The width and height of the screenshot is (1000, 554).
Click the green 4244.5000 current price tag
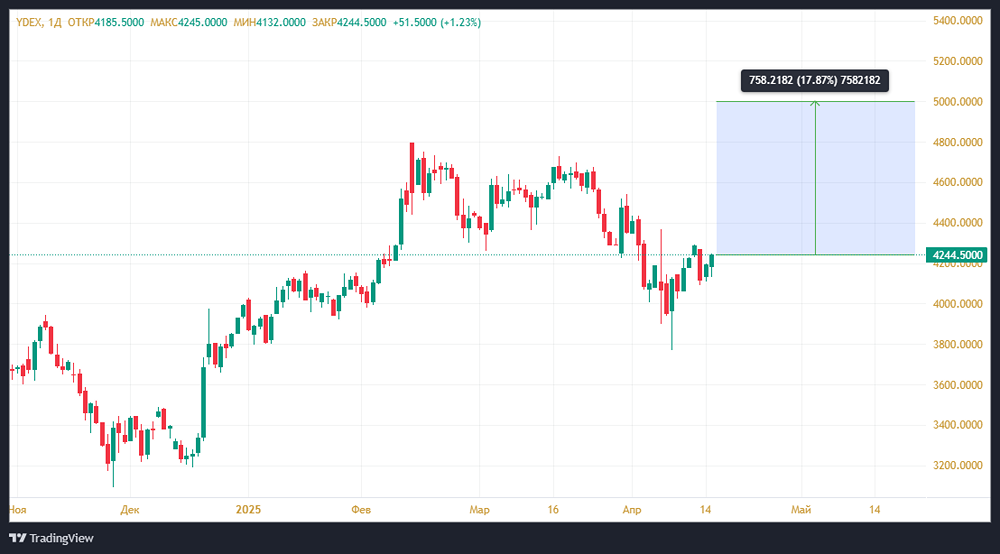959,255
